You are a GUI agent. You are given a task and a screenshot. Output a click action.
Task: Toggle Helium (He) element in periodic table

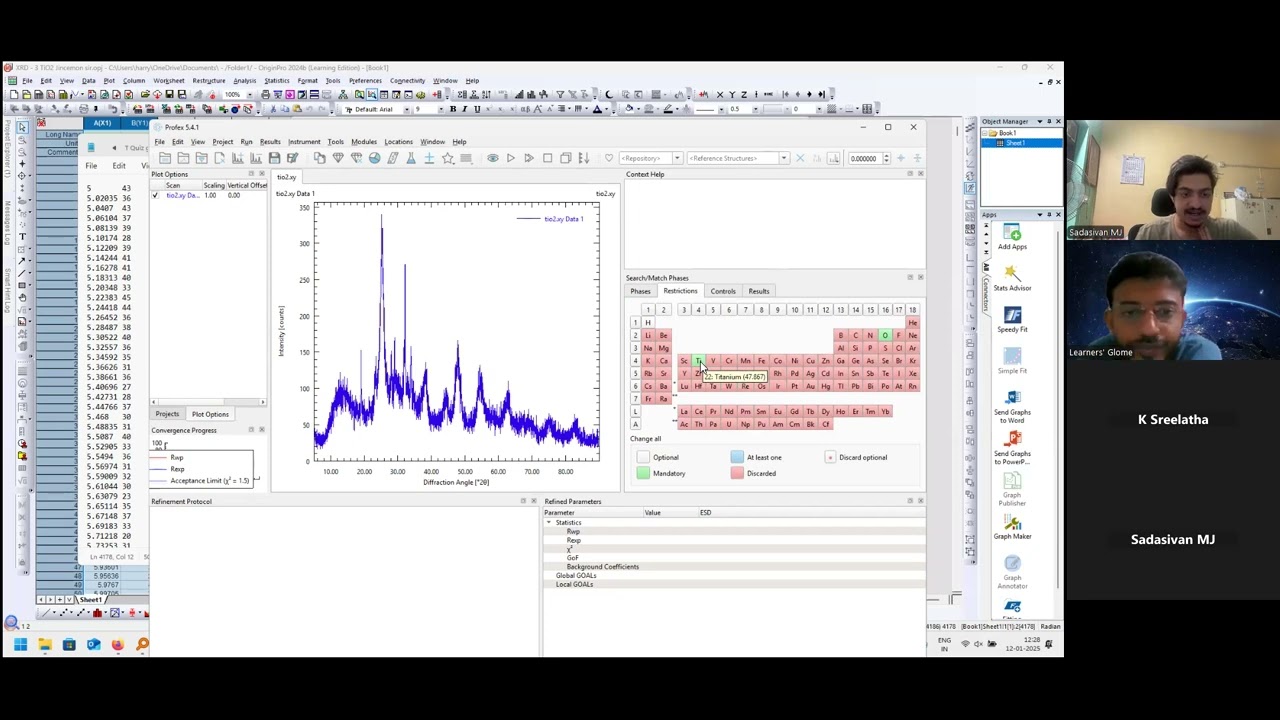[x=912, y=323]
